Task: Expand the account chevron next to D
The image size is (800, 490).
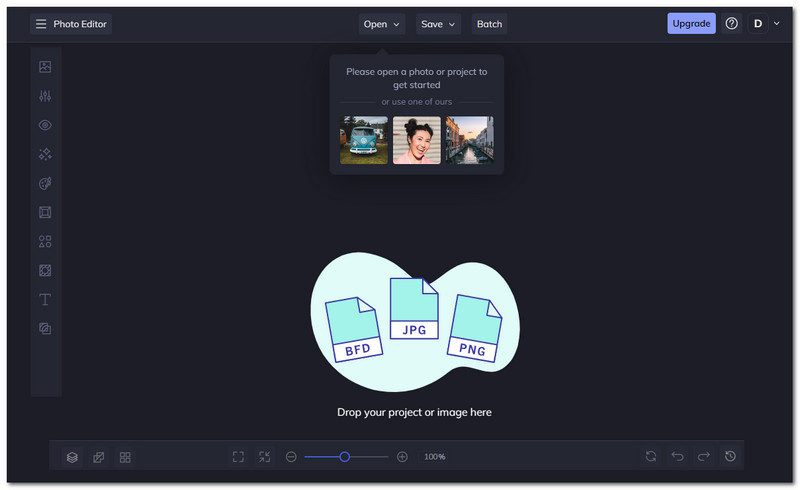Action: [777, 23]
